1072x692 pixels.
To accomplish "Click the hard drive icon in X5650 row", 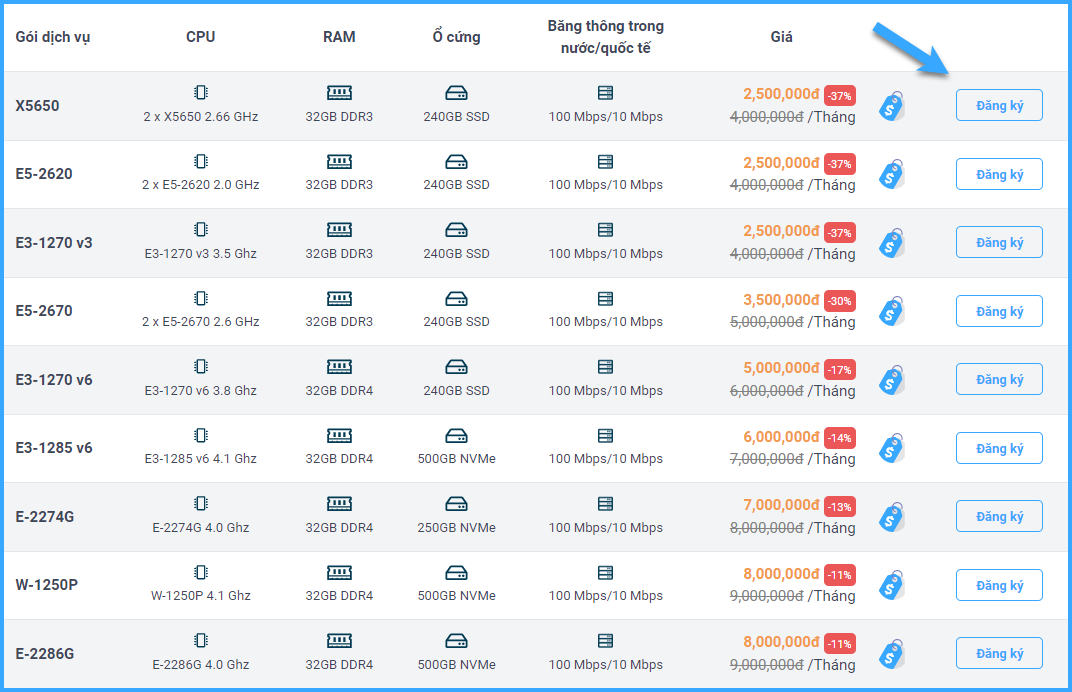I will [x=456, y=93].
